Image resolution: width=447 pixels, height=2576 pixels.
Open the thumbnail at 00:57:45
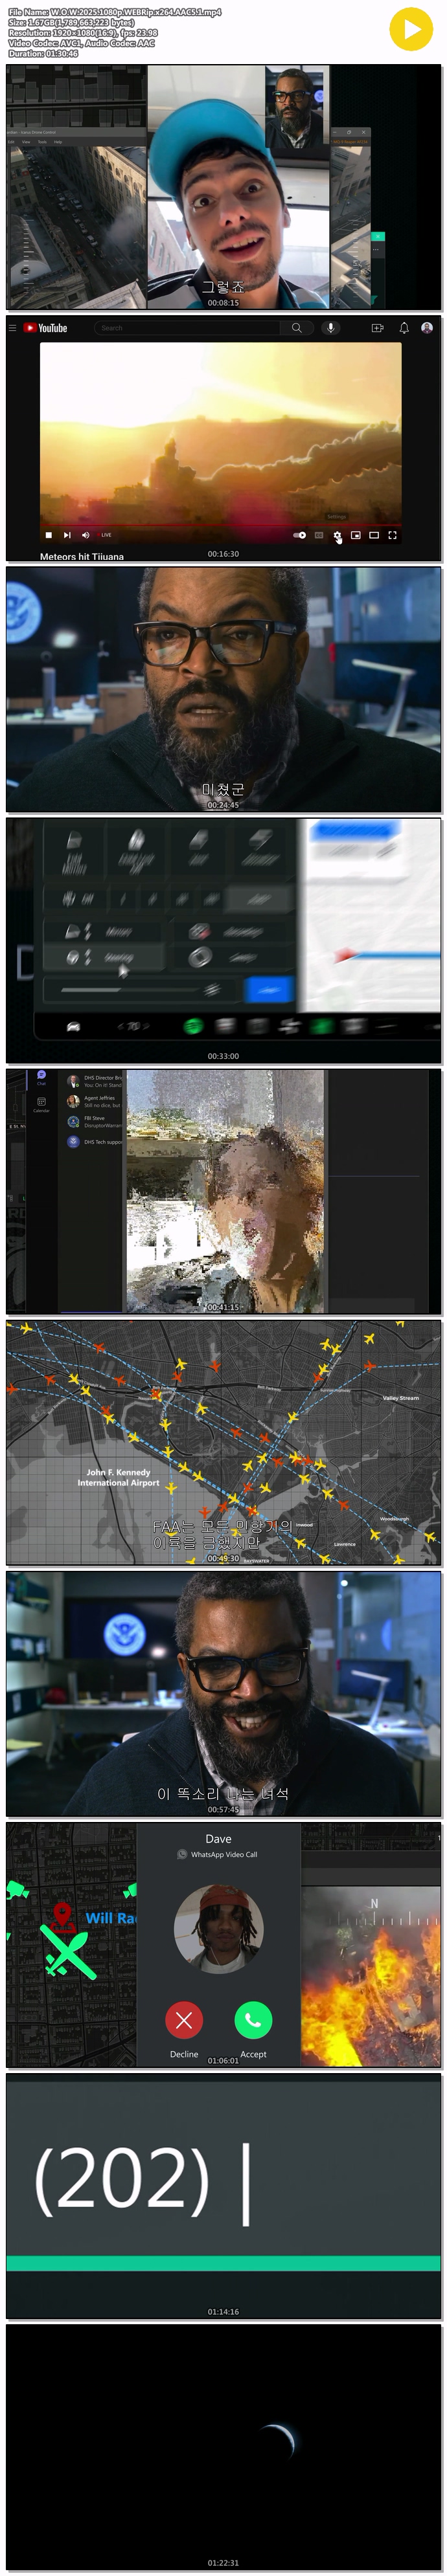point(223,1693)
